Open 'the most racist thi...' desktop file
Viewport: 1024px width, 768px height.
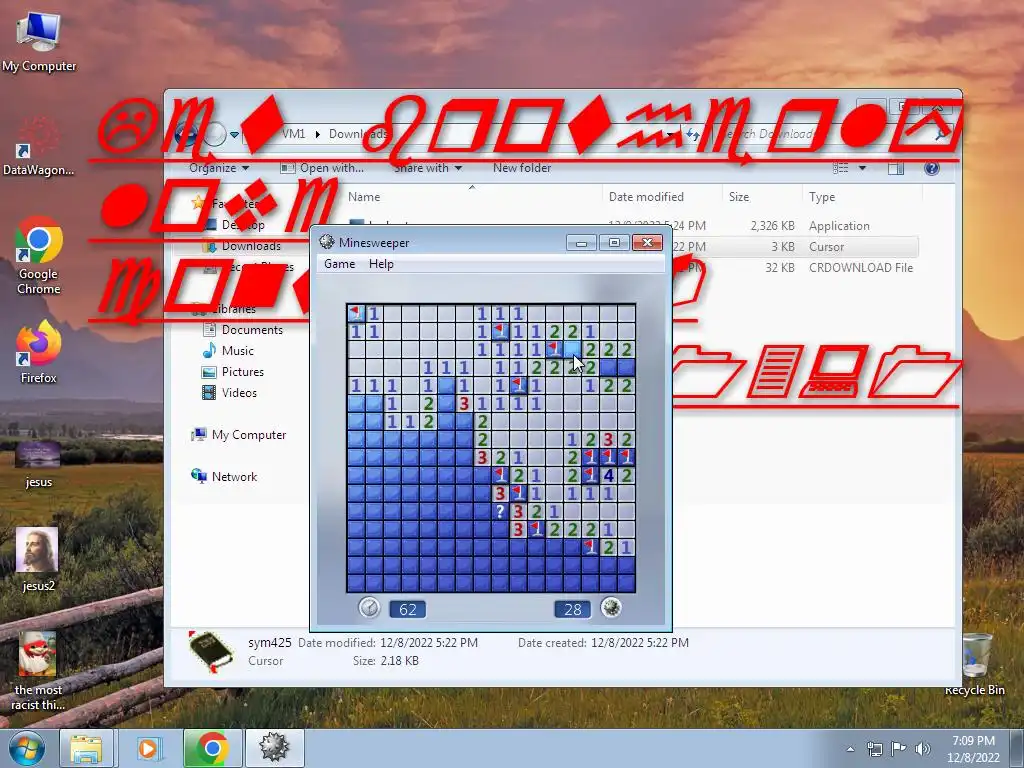point(38,671)
